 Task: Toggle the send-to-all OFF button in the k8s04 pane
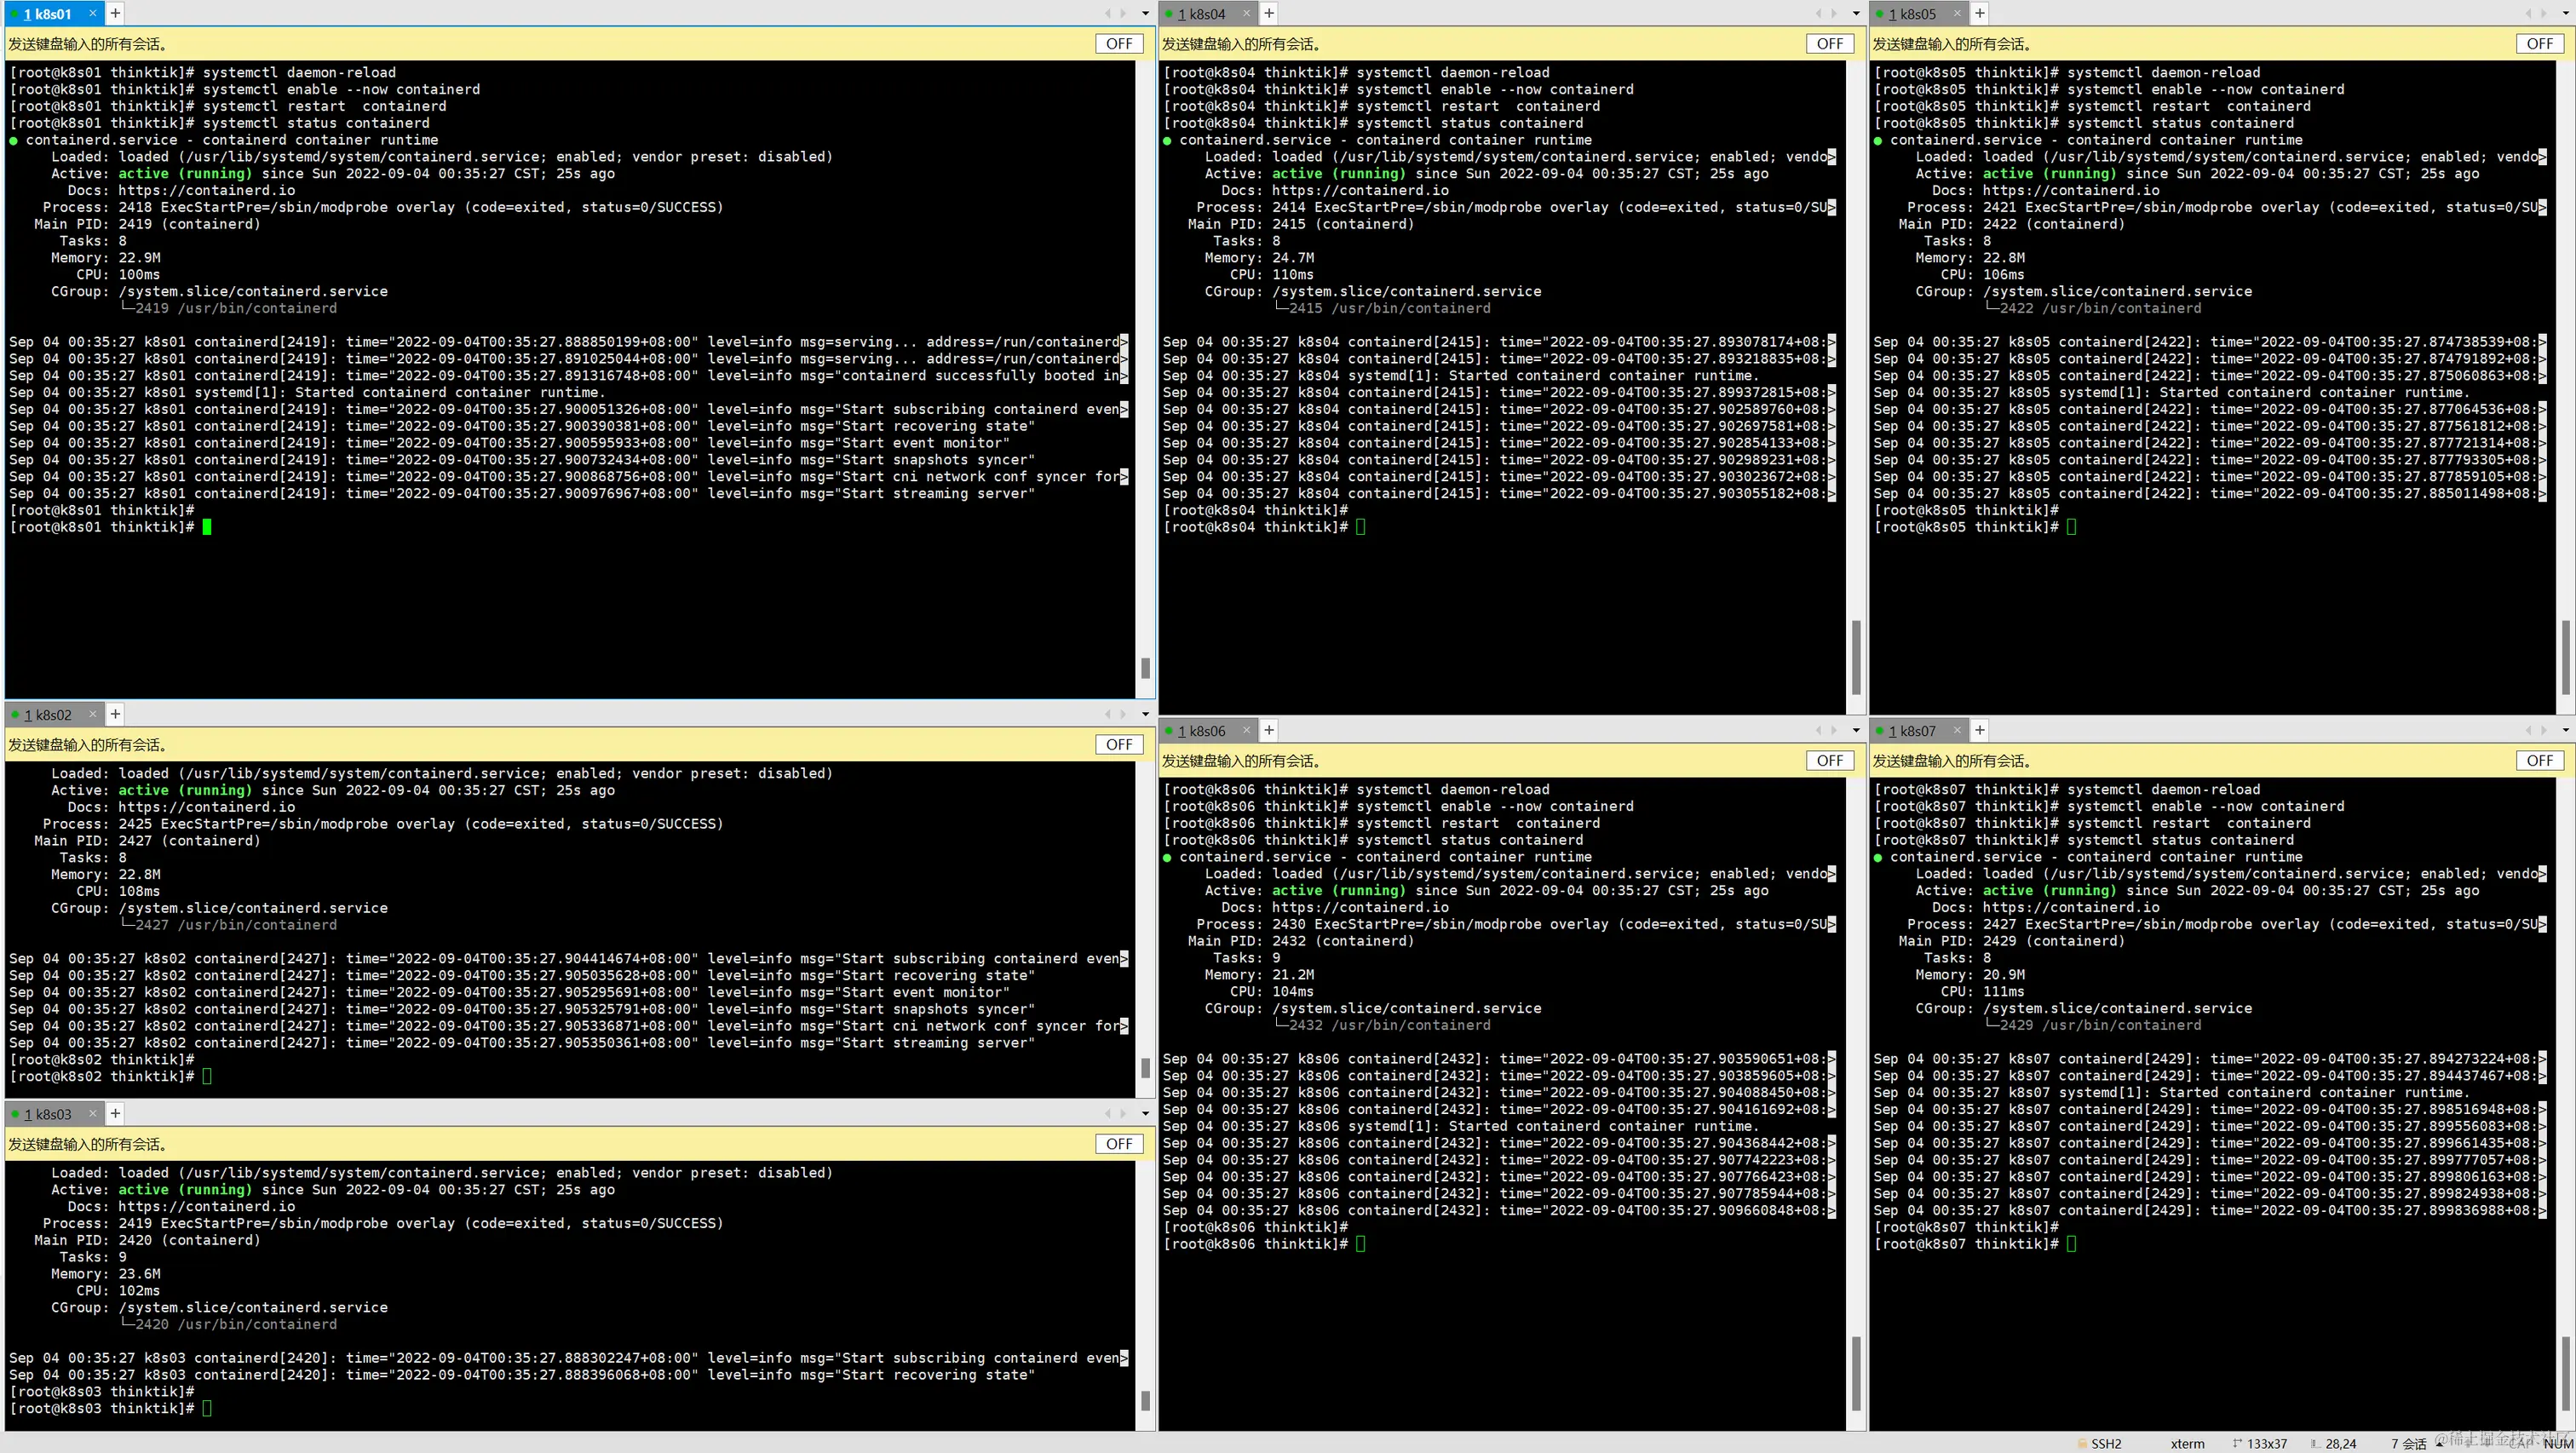(1829, 43)
